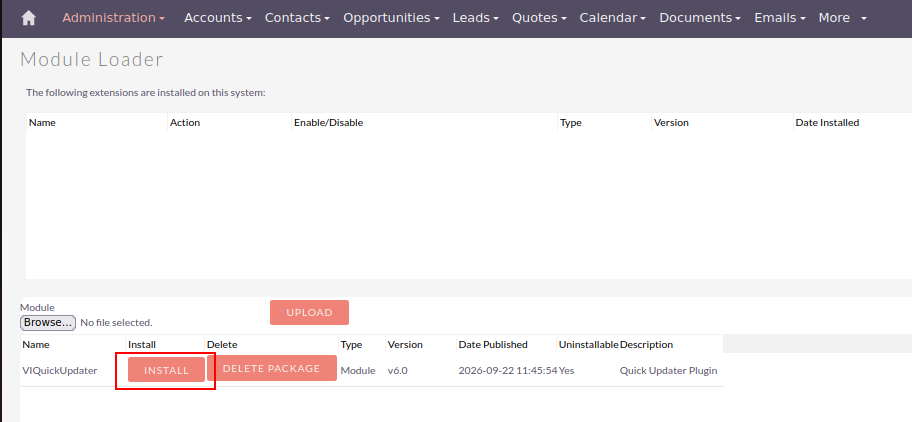Show More navigation modules
The image size is (912, 422).
click(x=842, y=18)
